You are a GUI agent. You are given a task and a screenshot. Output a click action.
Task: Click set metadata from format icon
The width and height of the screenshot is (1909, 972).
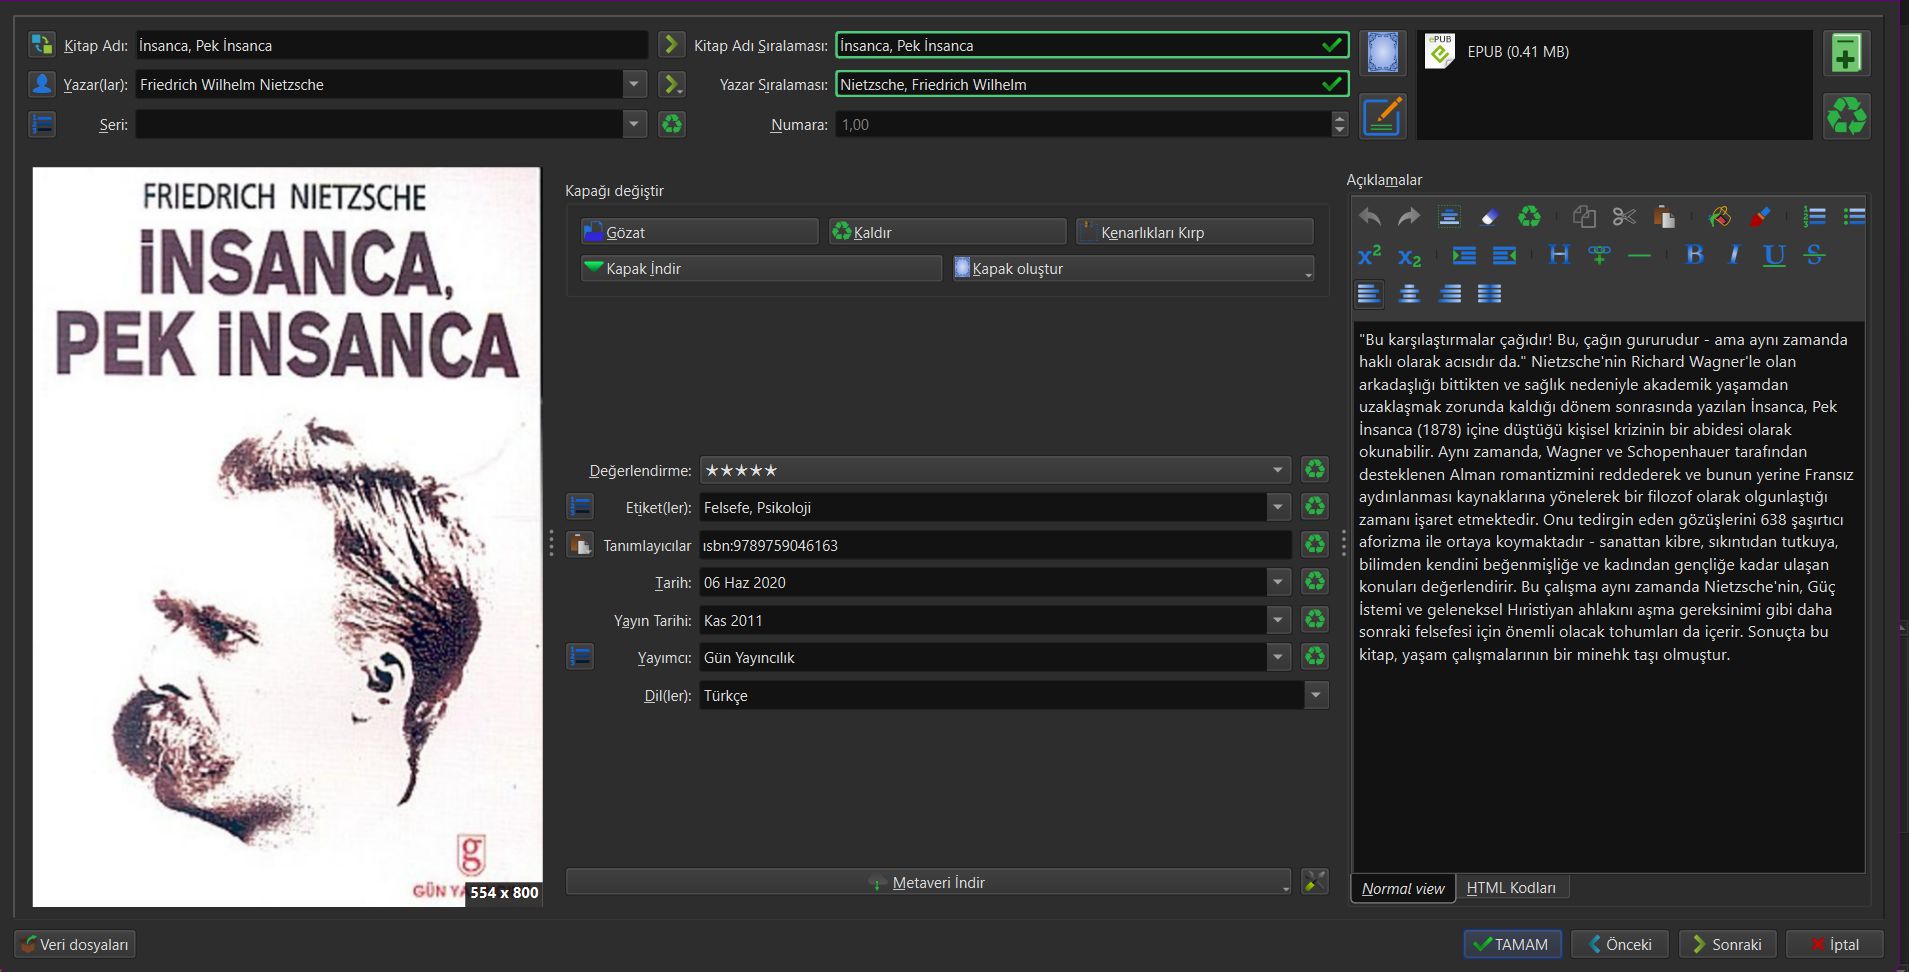point(1382,116)
